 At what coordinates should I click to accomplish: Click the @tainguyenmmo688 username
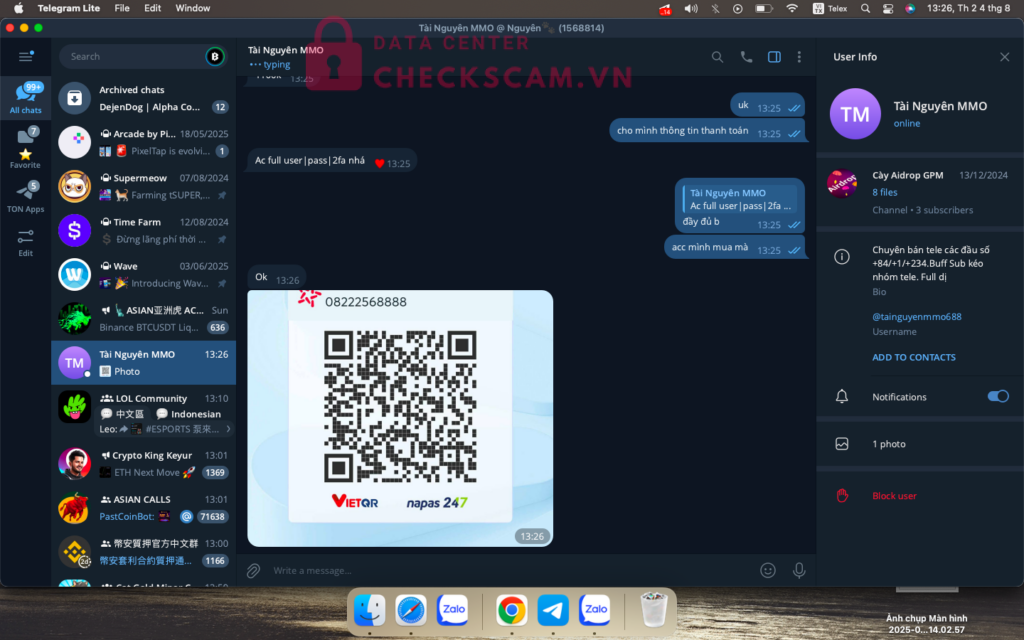coord(916,316)
